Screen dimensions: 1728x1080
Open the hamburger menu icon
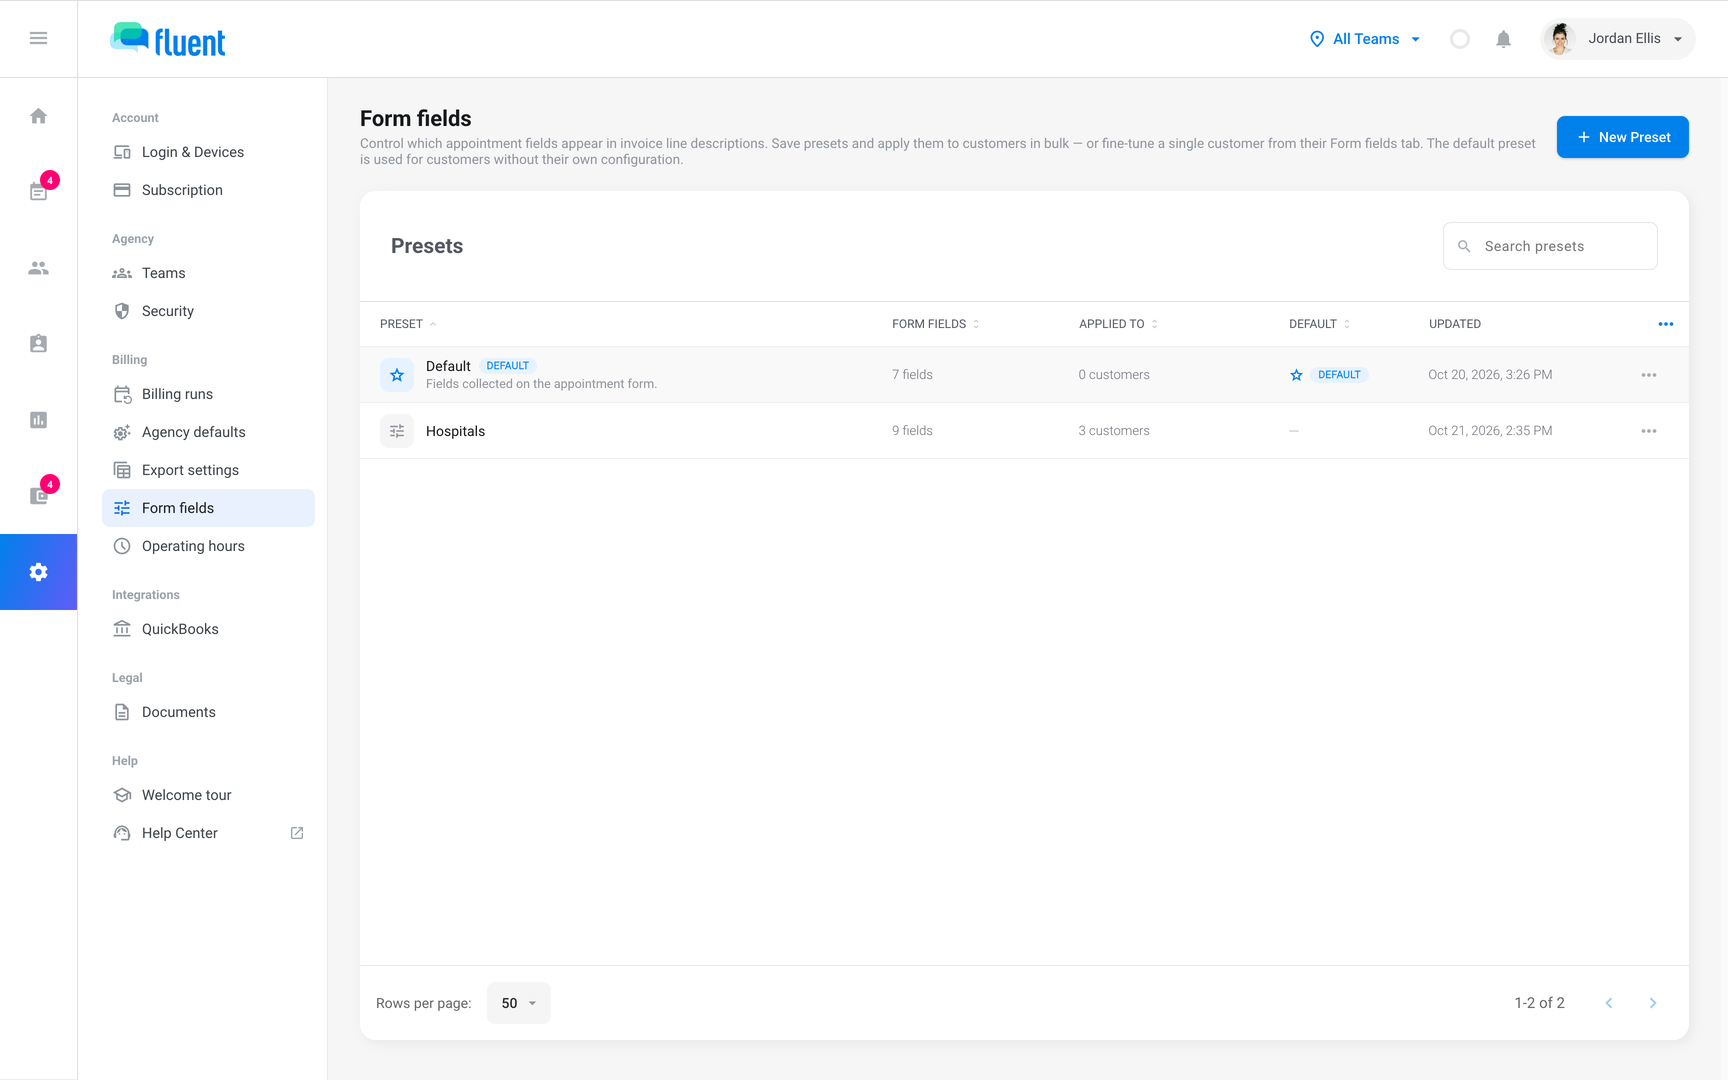tap(38, 38)
